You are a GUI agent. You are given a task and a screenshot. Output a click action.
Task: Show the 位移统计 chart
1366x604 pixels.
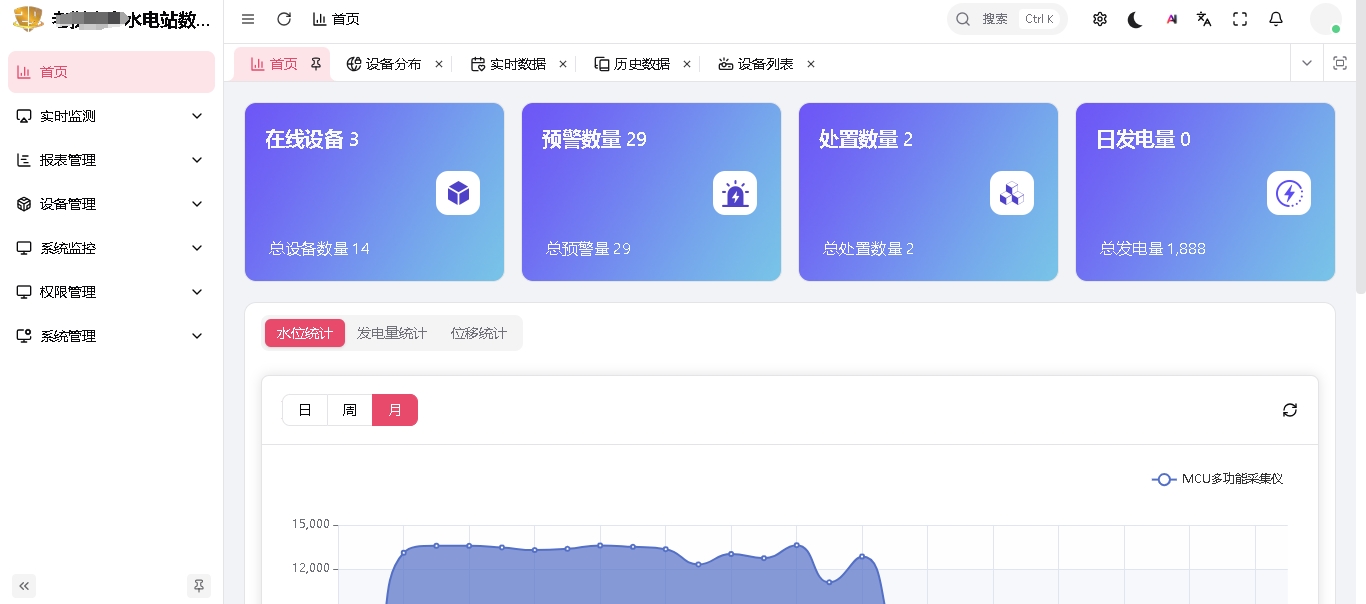coord(478,333)
